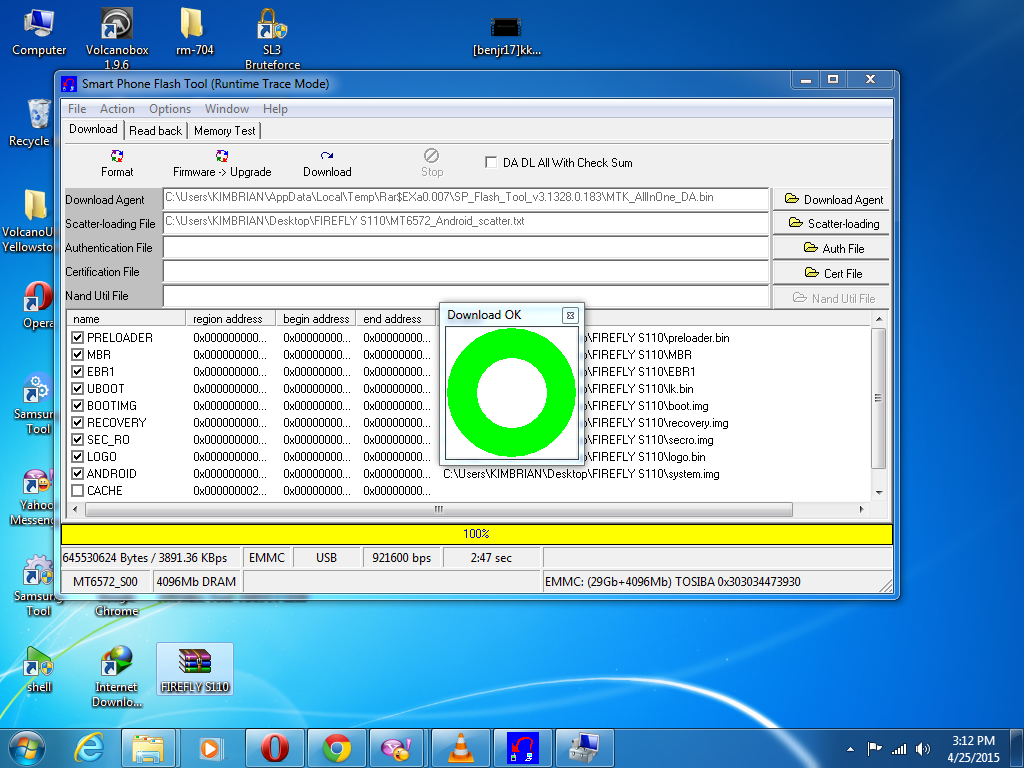Launch VLC media player from taskbar
This screenshot has width=1024, height=768.
point(459,747)
